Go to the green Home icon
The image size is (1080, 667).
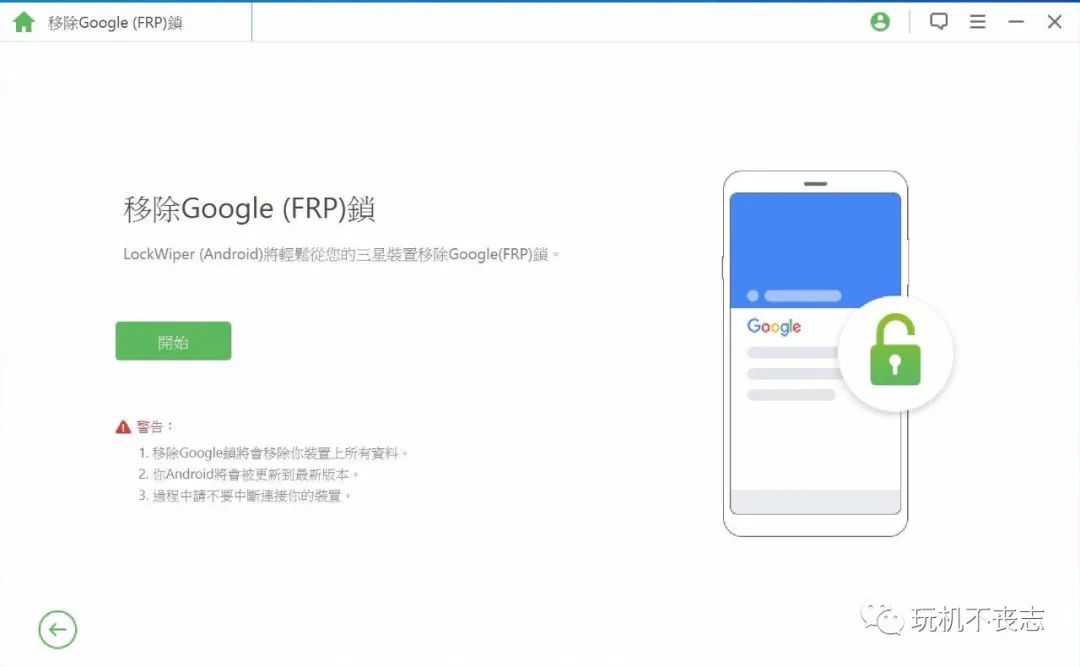(x=23, y=22)
